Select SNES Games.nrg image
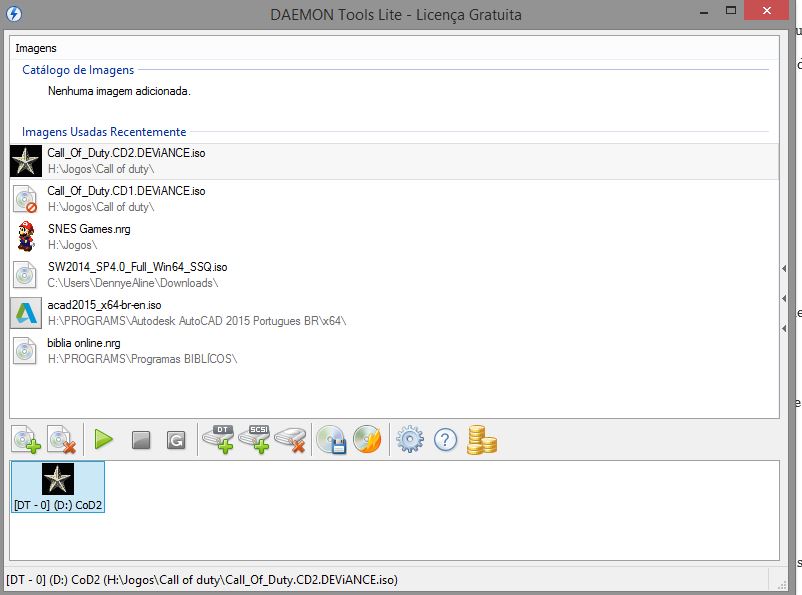Viewport: 802px width, 595px height. 394,237
